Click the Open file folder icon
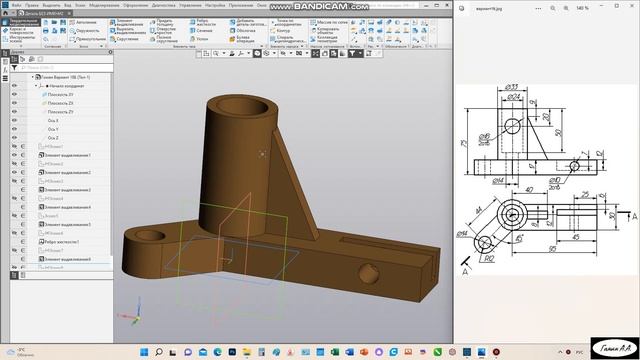Image resolution: width=640 pixels, height=360 pixels. pyautogui.click(x=54, y=22)
